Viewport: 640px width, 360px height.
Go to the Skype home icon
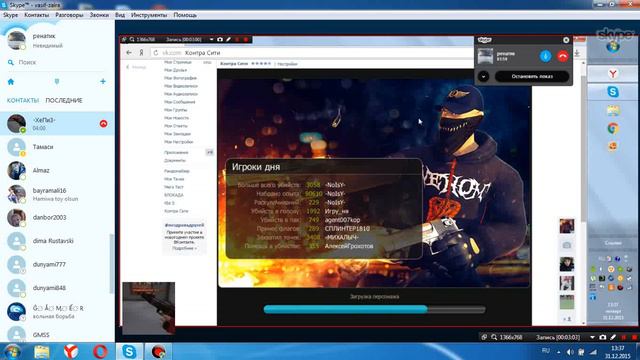pos(11,82)
